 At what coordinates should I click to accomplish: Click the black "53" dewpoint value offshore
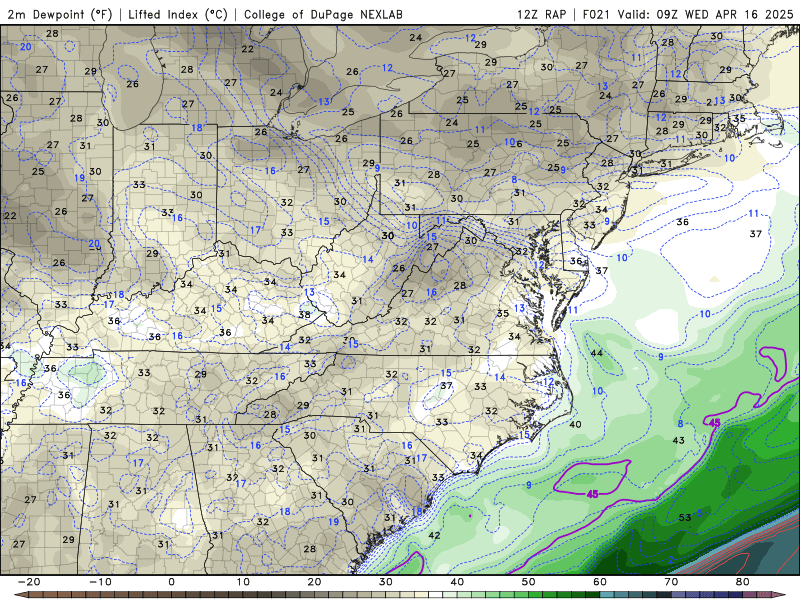pos(685,517)
